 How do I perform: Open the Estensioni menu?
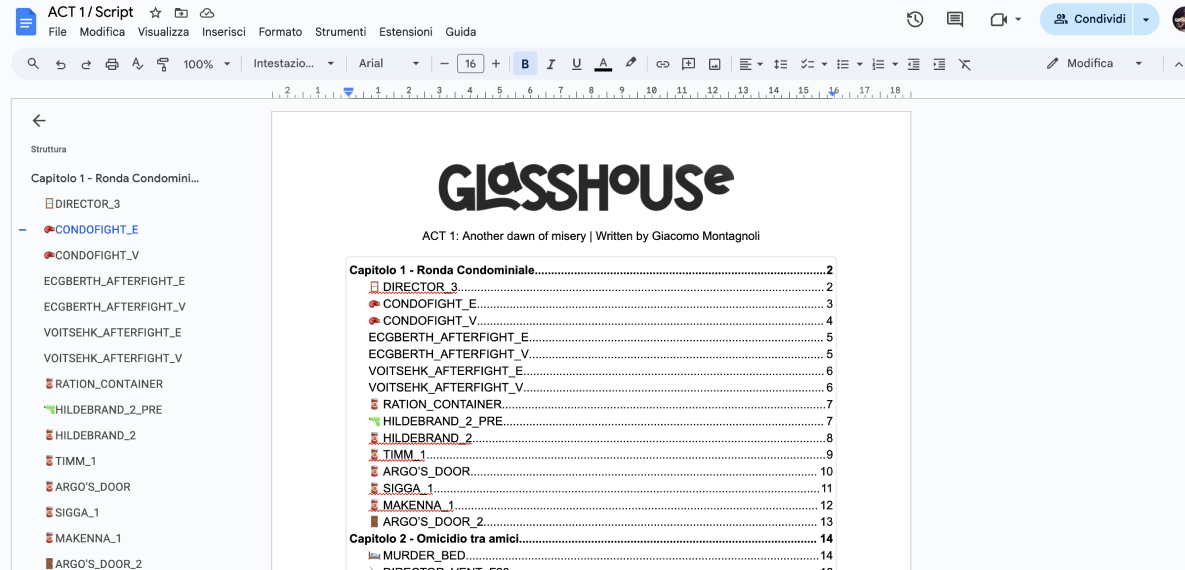coord(406,32)
